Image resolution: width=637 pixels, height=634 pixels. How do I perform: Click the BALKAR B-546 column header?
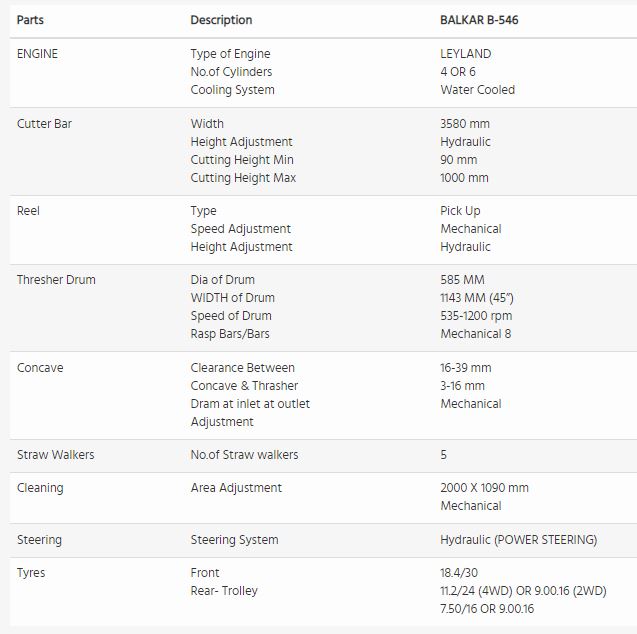[479, 20]
